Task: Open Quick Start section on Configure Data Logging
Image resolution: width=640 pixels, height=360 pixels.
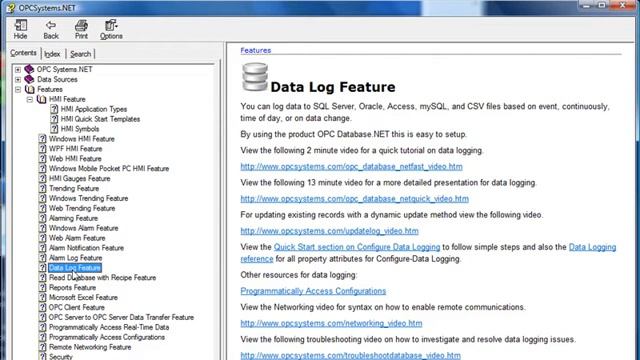Action: [357, 247]
